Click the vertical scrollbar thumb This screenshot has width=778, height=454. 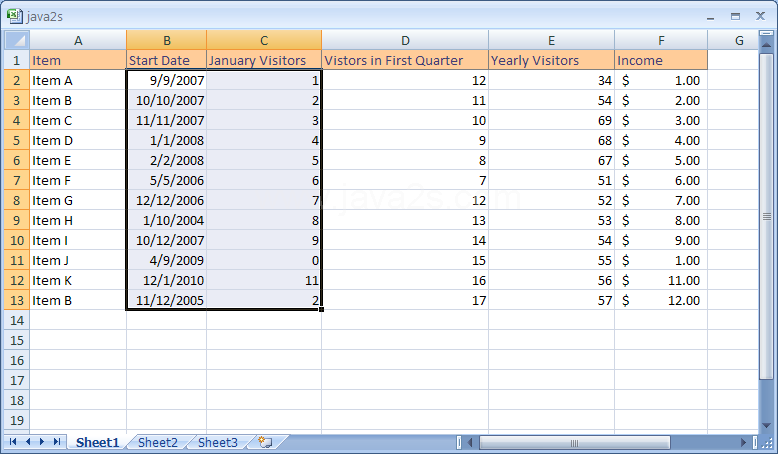(x=766, y=216)
